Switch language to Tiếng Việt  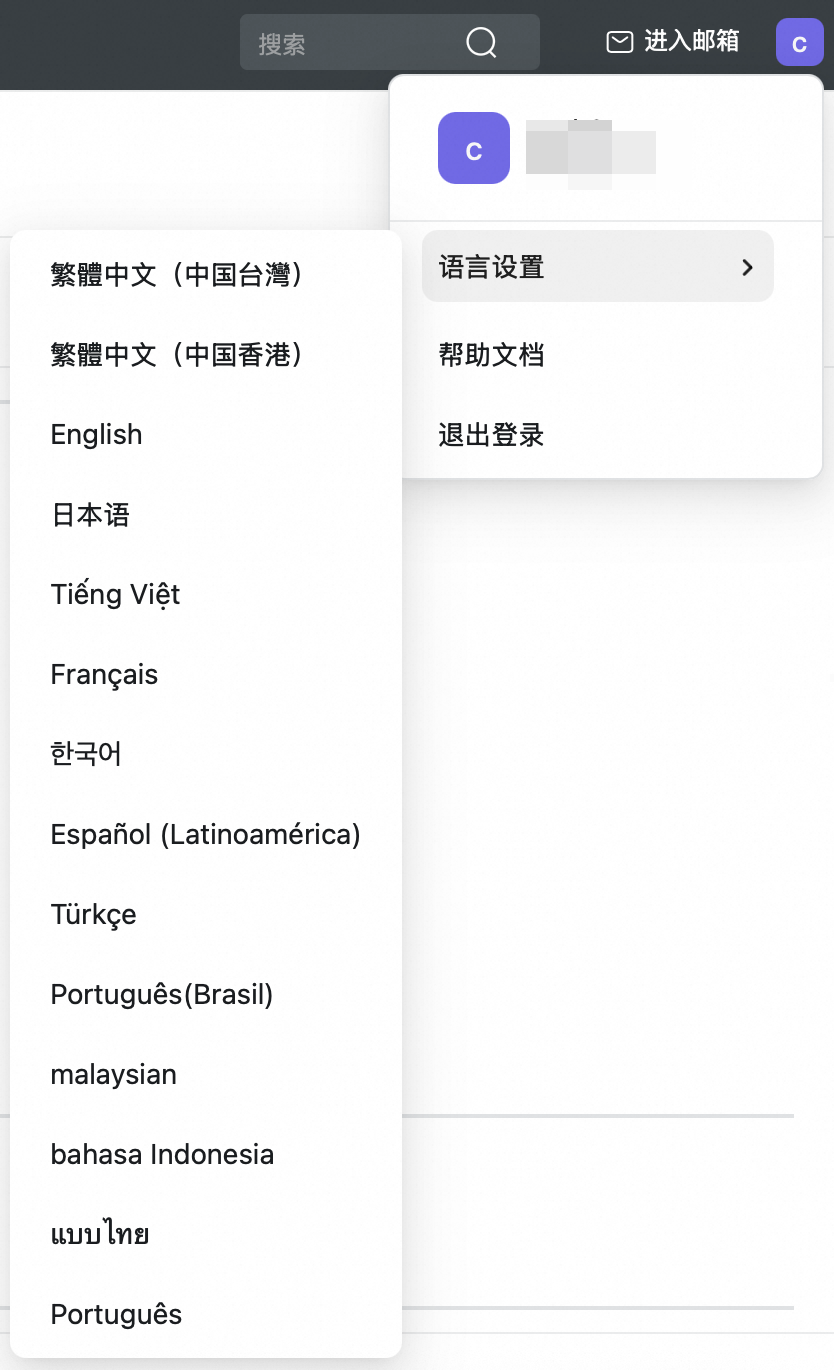pyautogui.click(x=115, y=595)
